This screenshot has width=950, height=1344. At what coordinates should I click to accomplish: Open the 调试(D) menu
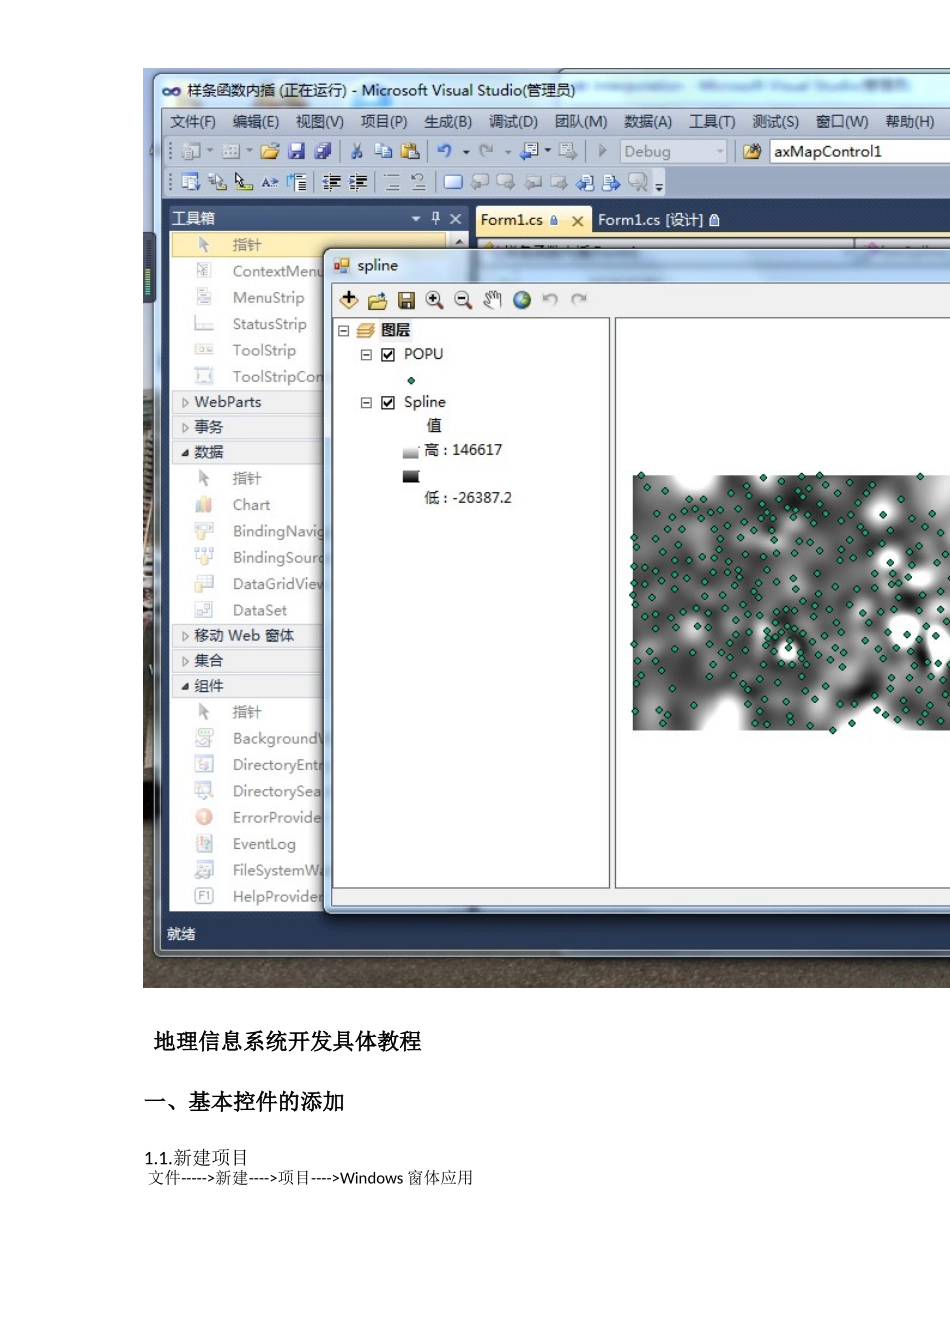click(513, 121)
